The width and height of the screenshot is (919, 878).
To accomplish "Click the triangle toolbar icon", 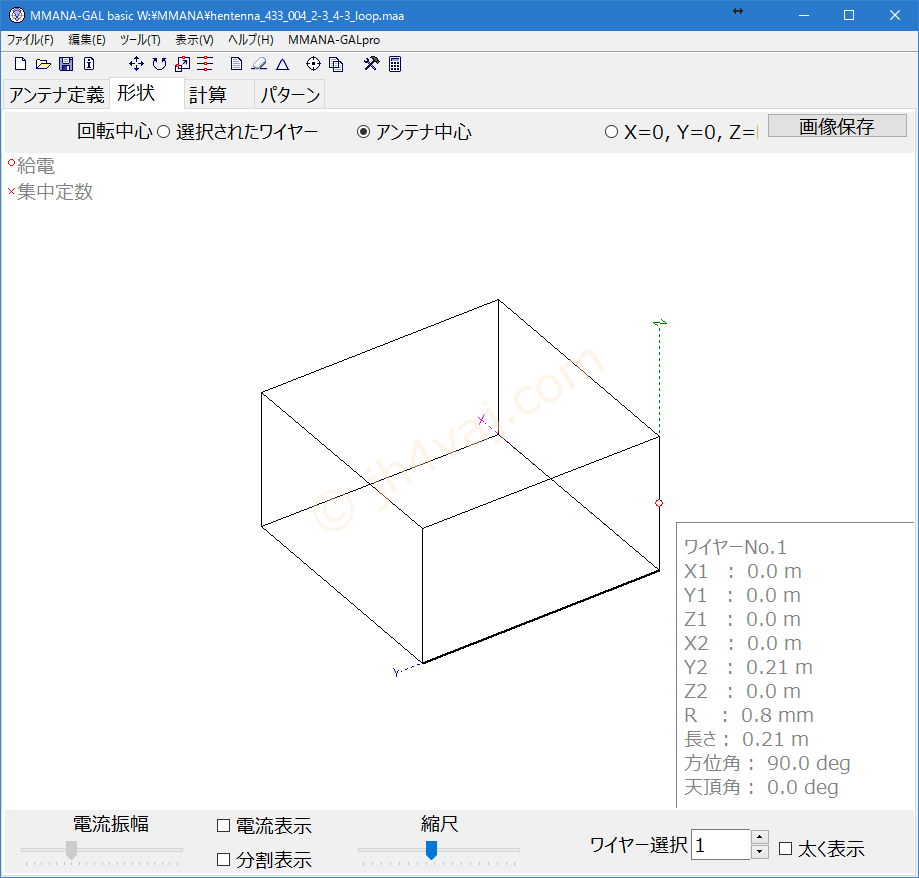I will 282,64.
